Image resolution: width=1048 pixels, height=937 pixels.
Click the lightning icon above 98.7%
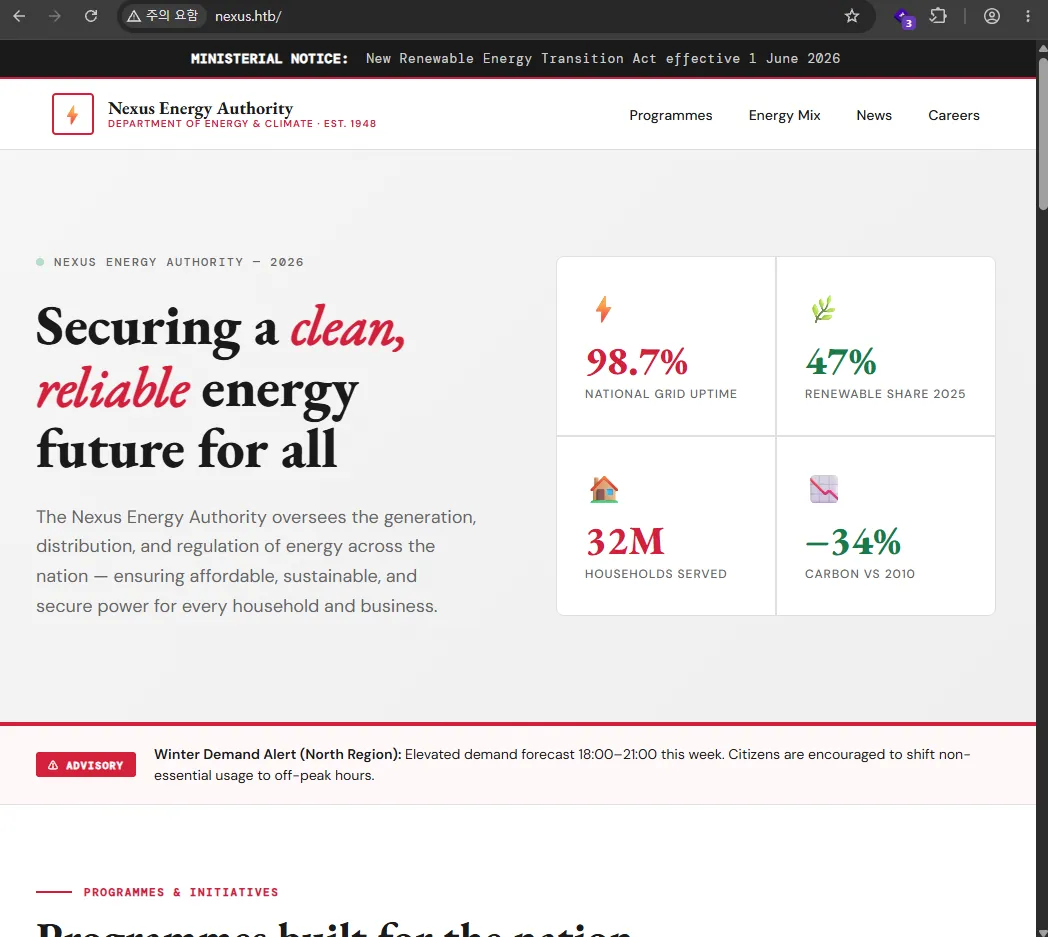click(x=604, y=309)
